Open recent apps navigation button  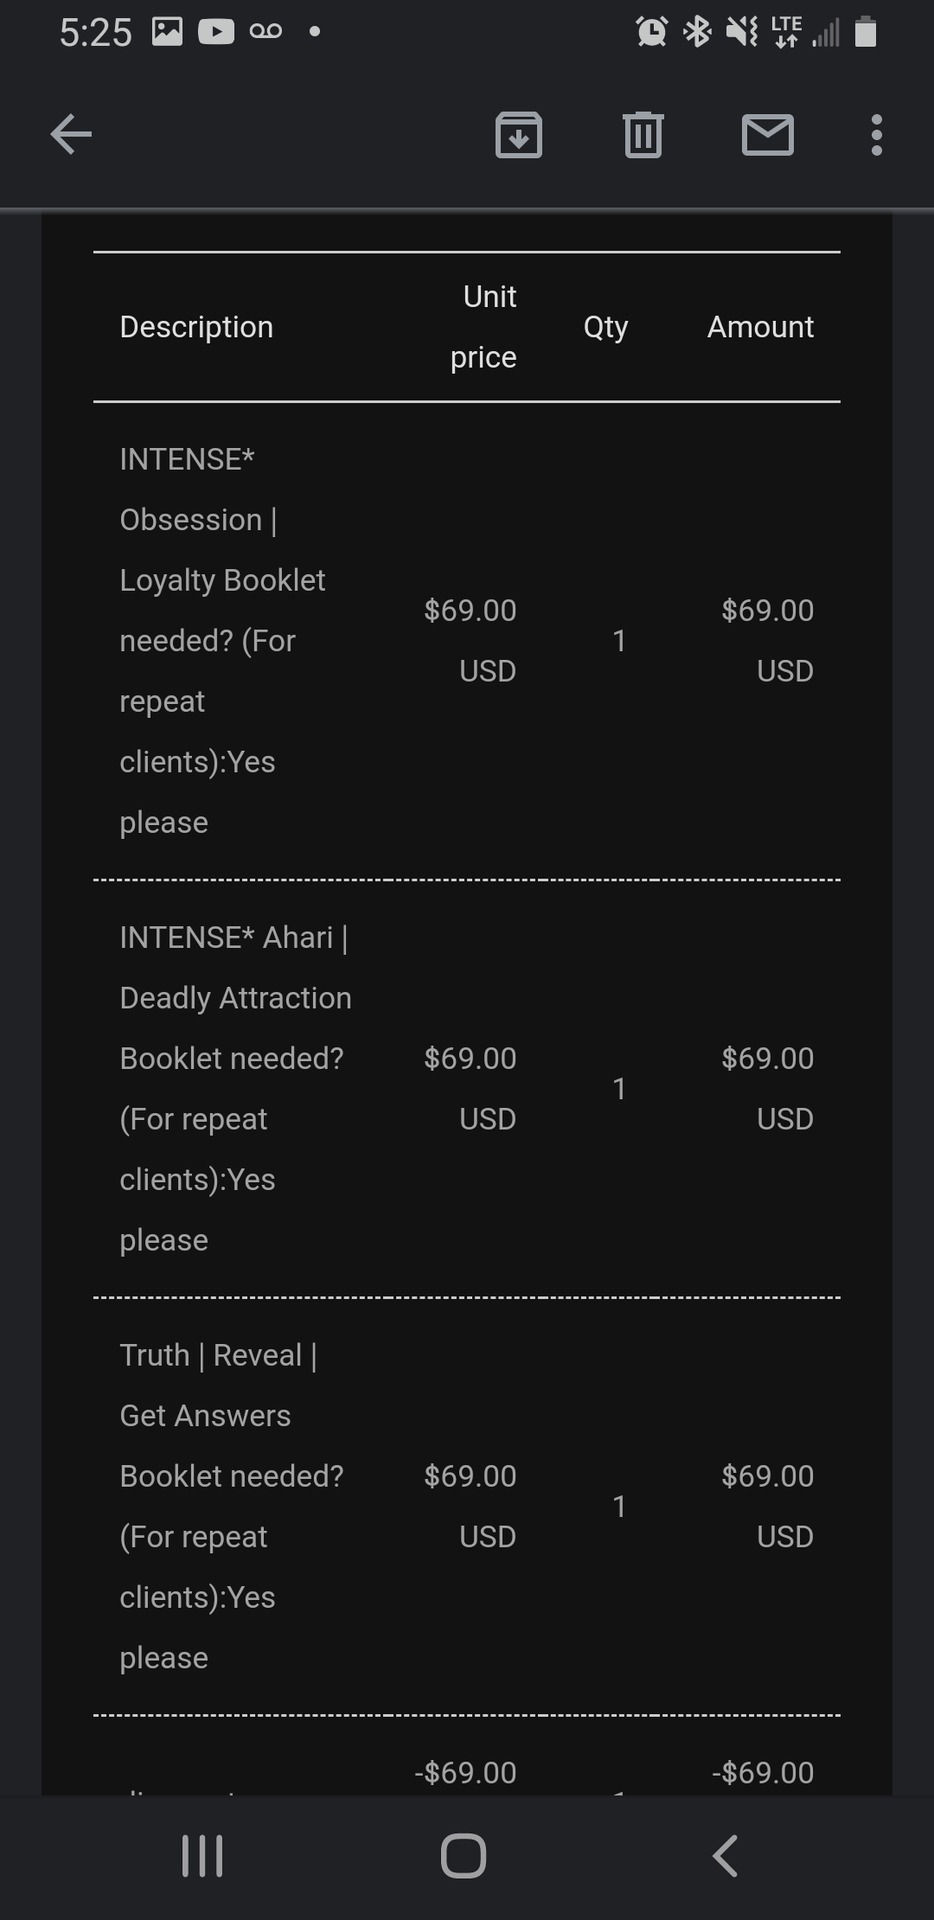(x=203, y=1856)
